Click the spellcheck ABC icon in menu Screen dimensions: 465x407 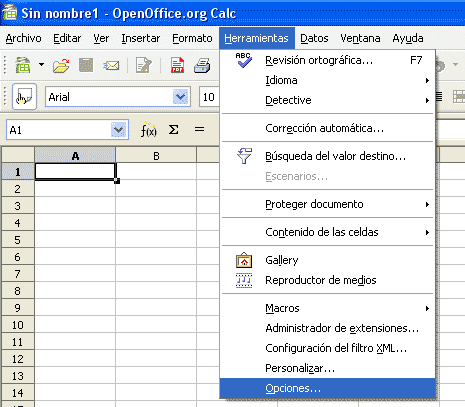[x=244, y=60]
